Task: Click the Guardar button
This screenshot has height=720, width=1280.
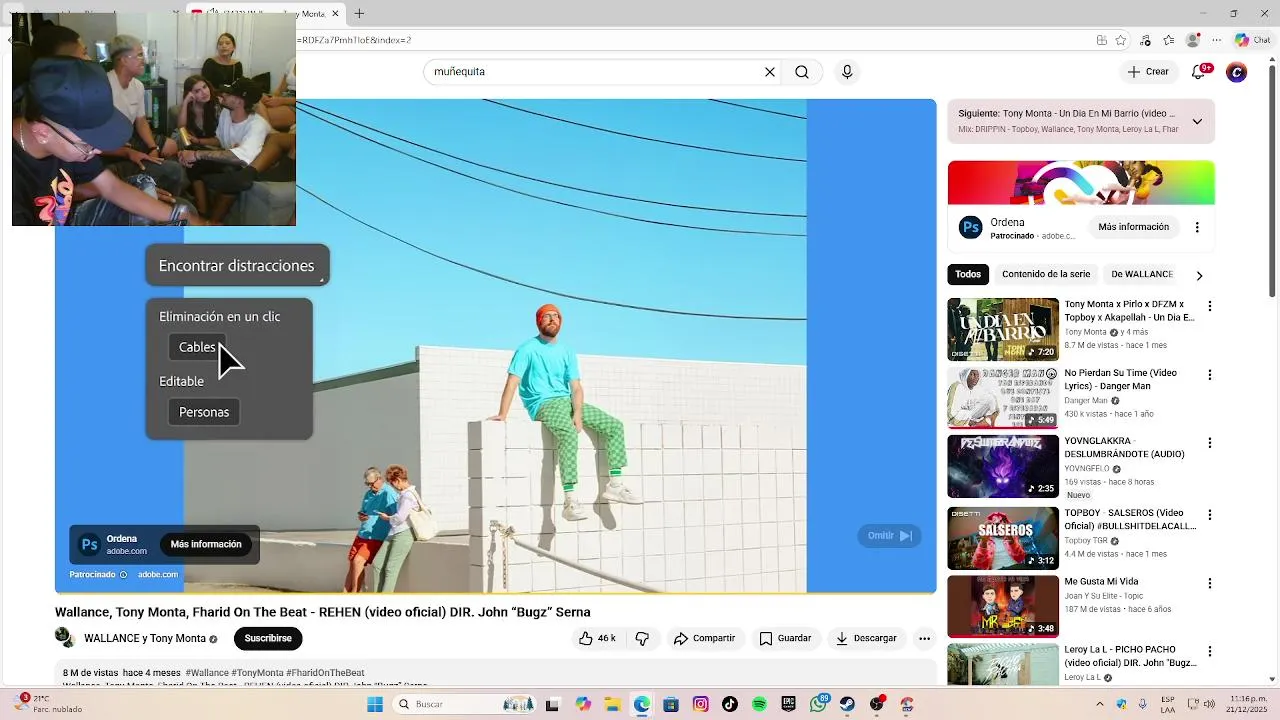Action: pos(786,638)
